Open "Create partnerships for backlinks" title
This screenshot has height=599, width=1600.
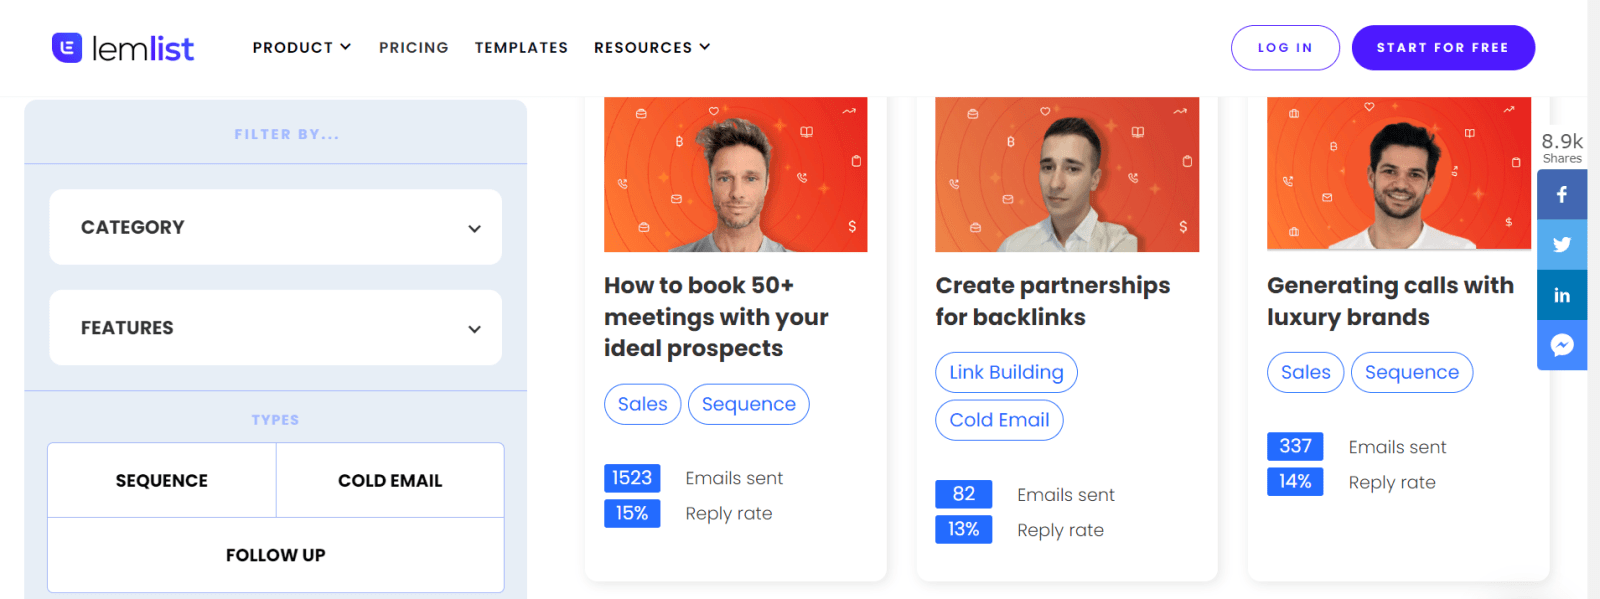point(1052,301)
